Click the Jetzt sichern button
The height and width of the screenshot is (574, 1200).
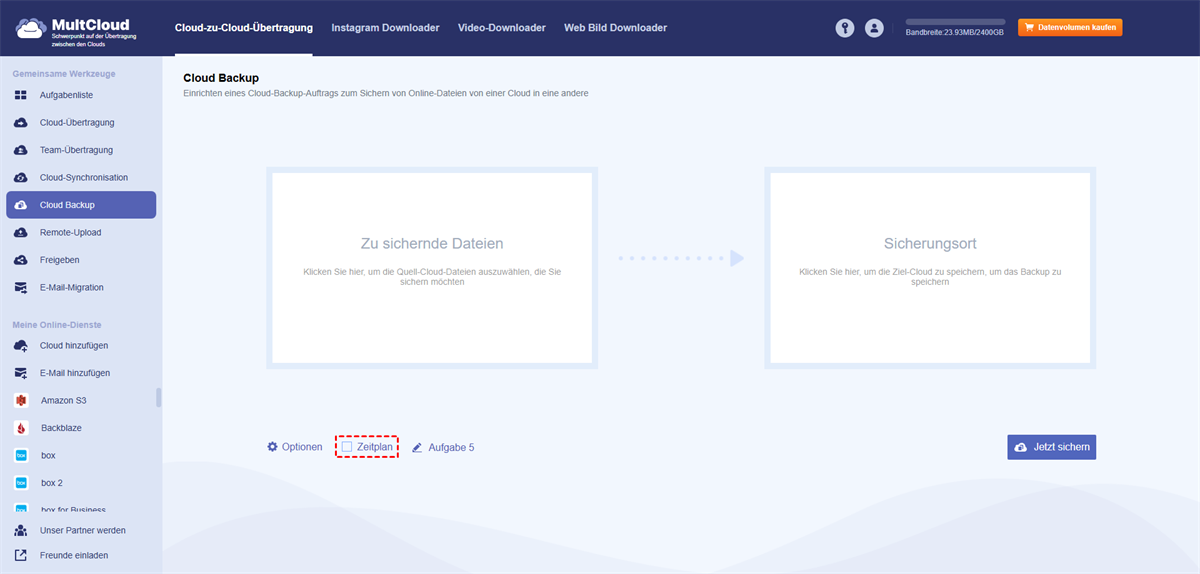pos(1052,447)
